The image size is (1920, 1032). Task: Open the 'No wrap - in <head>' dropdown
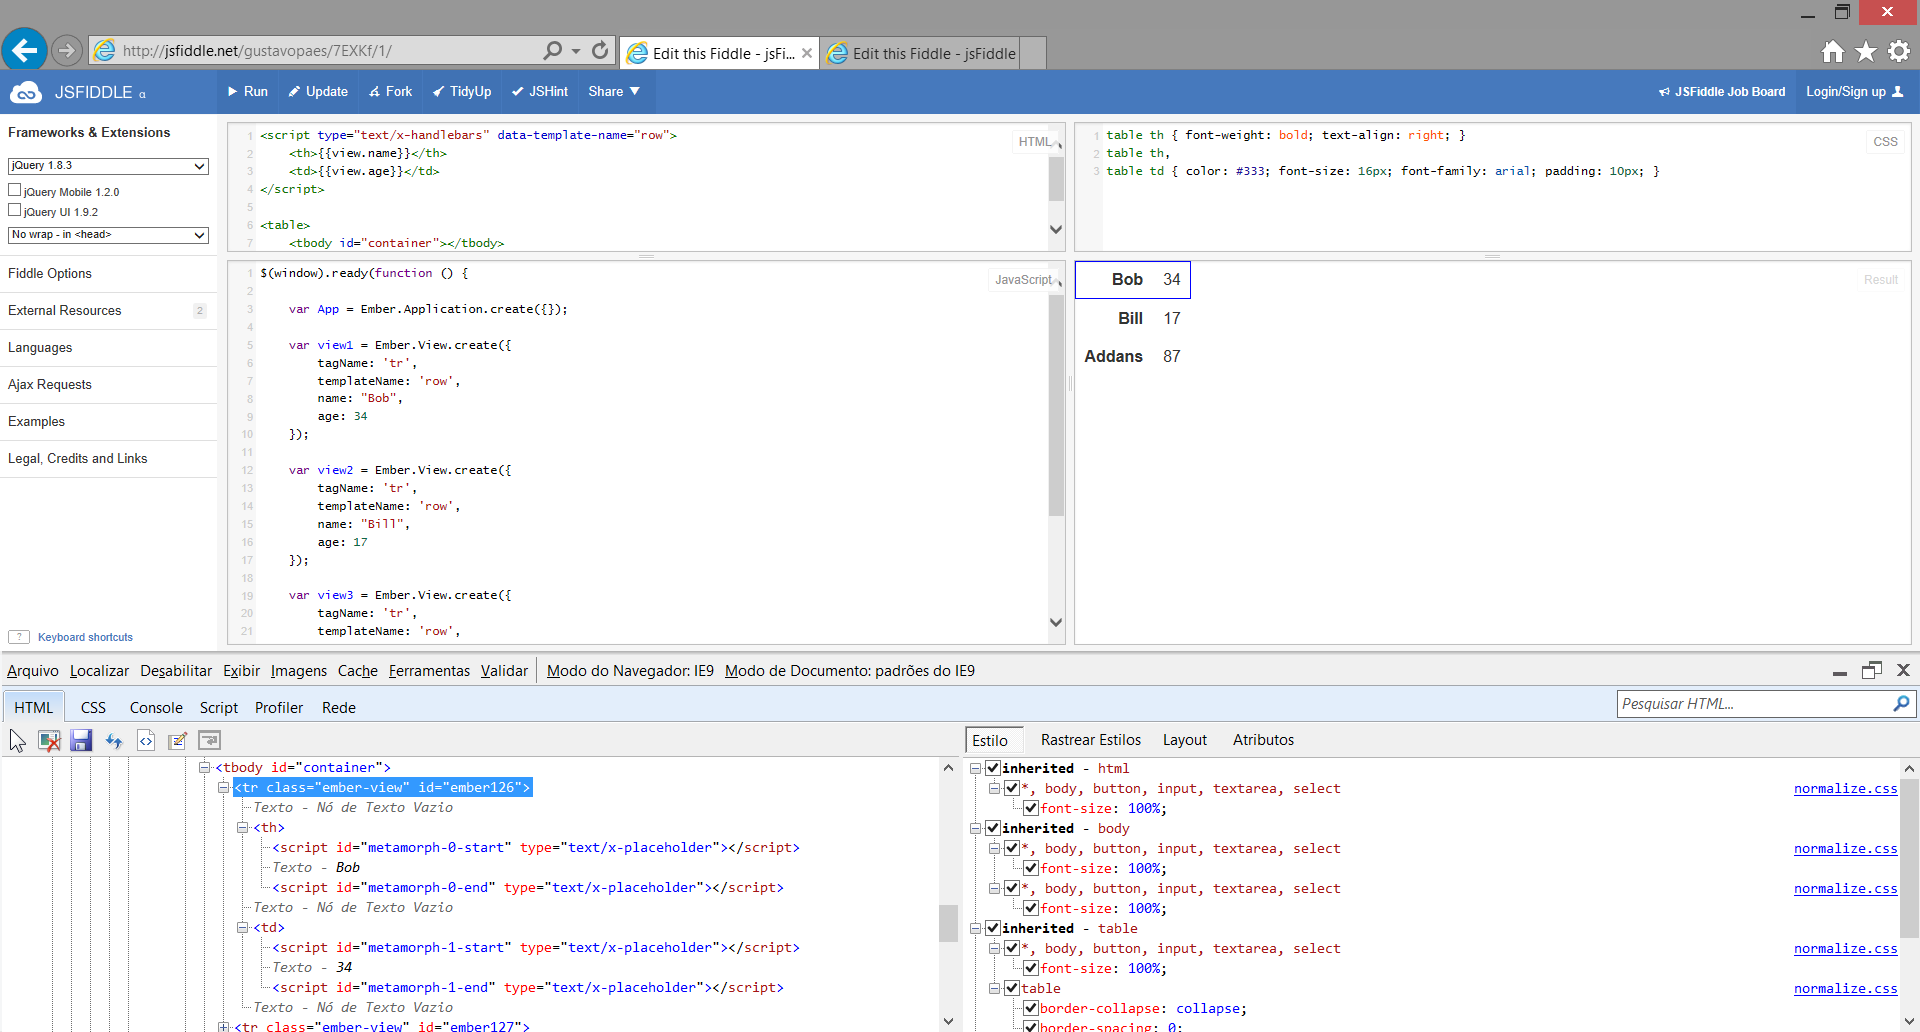(108, 235)
